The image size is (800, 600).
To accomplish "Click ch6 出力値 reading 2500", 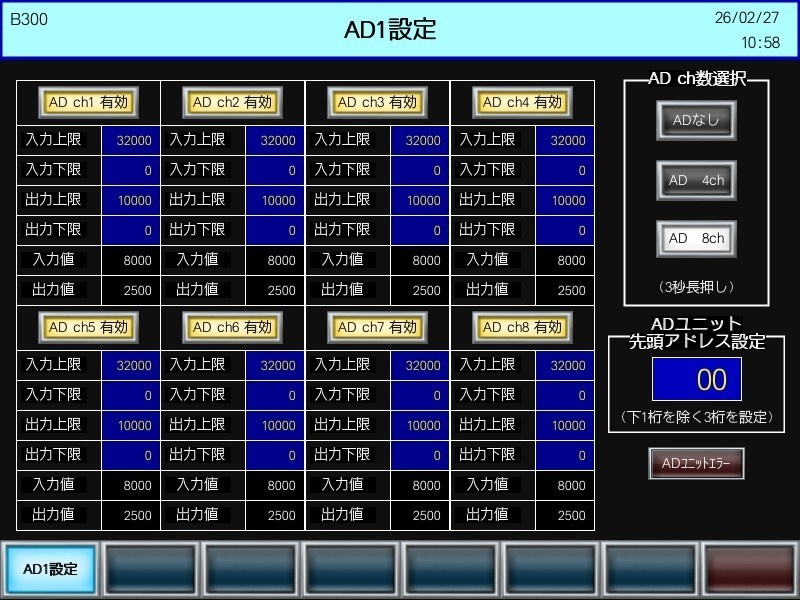I will click(275, 516).
